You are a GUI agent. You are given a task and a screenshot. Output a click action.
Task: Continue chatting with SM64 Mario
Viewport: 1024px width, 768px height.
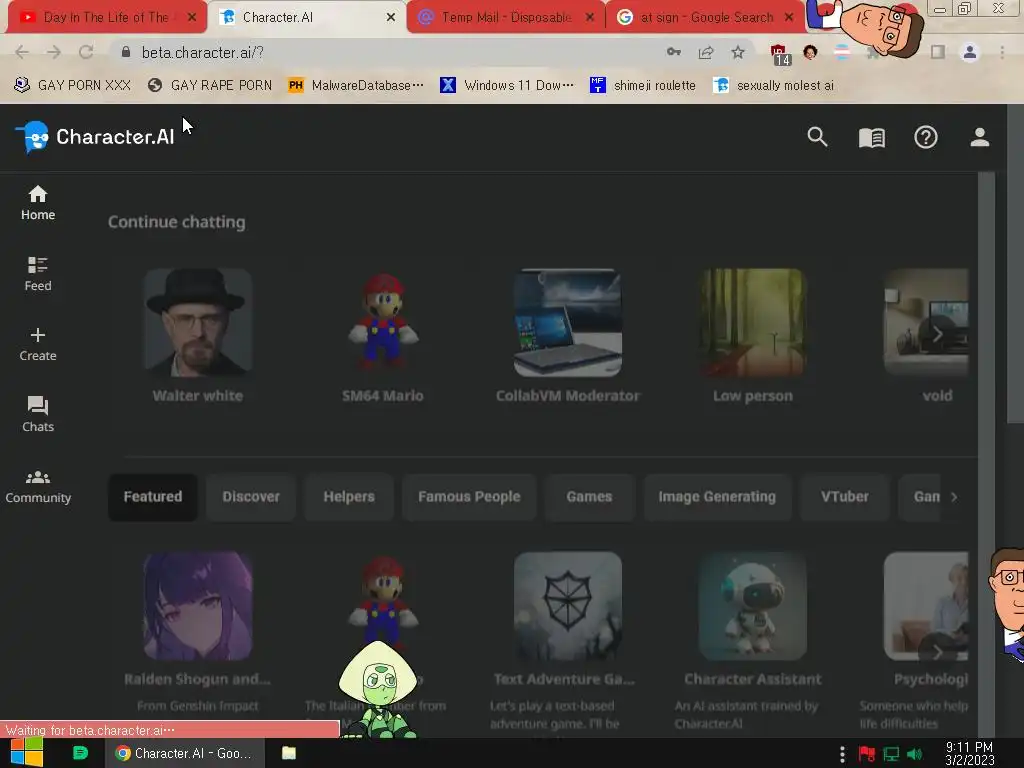[383, 337]
